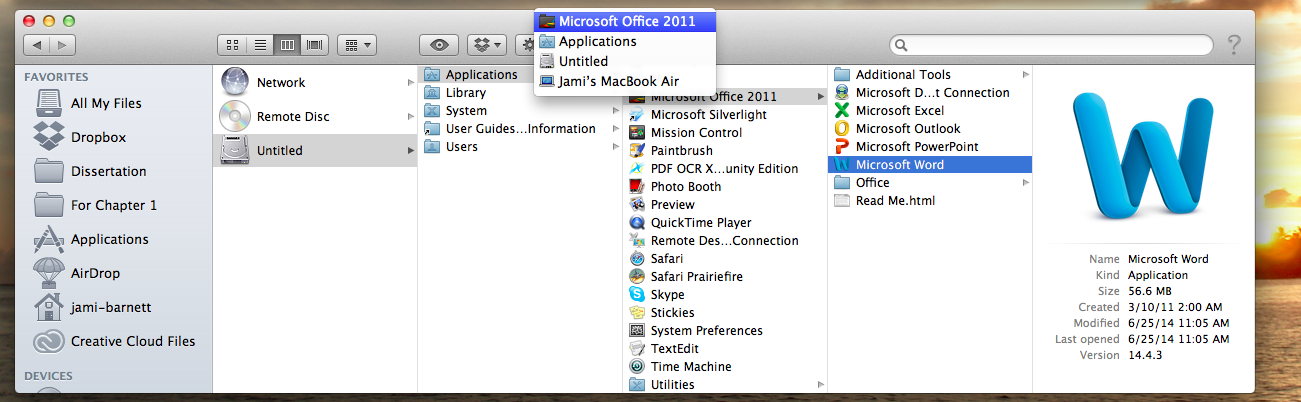Viewport: 1301px width, 402px height.
Task: Open jami-barnett home folder in sidebar
Action: (x=114, y=307)
